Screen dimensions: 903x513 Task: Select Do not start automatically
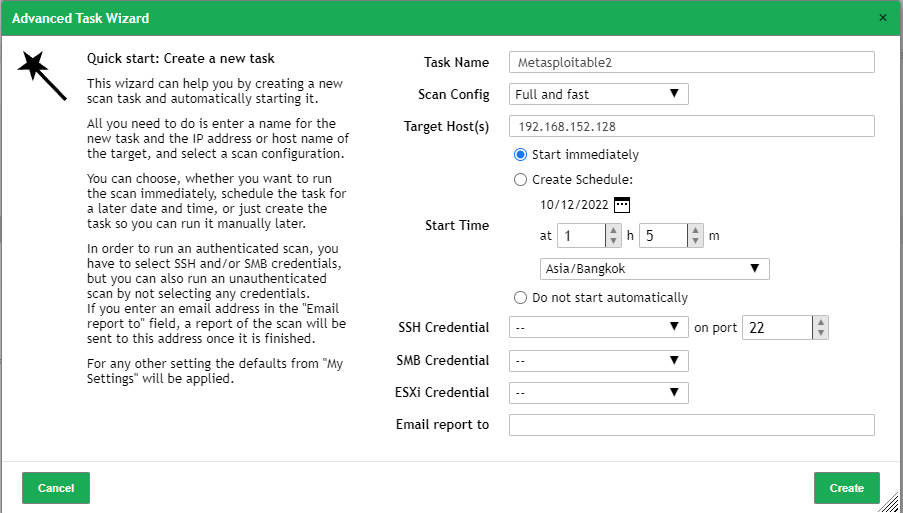tap(520, 298)
